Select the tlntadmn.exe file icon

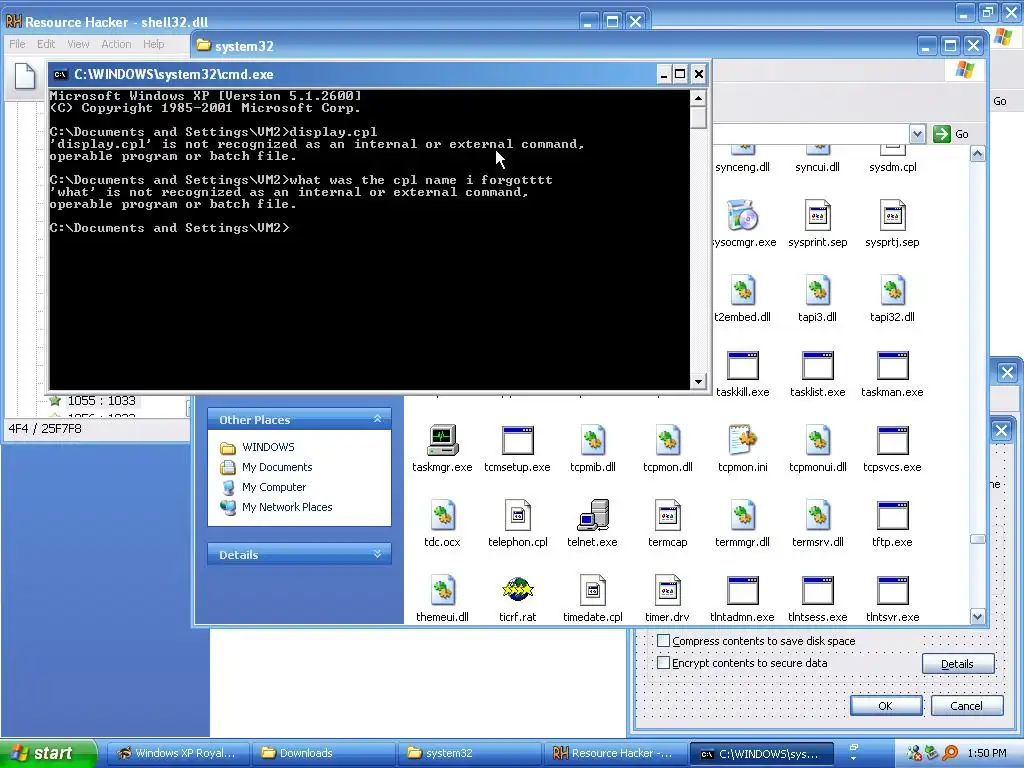[743, 590]
